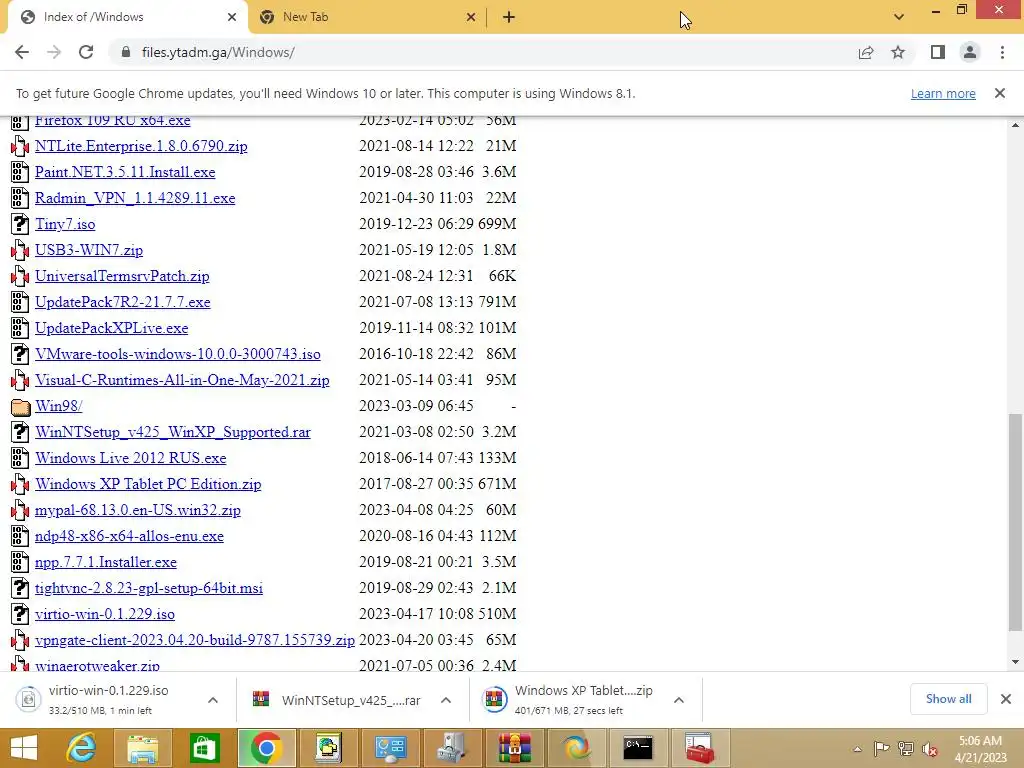
Task: Open ndp48-x86-x64-allos-enu.exe link
Action: click(129, 536)
